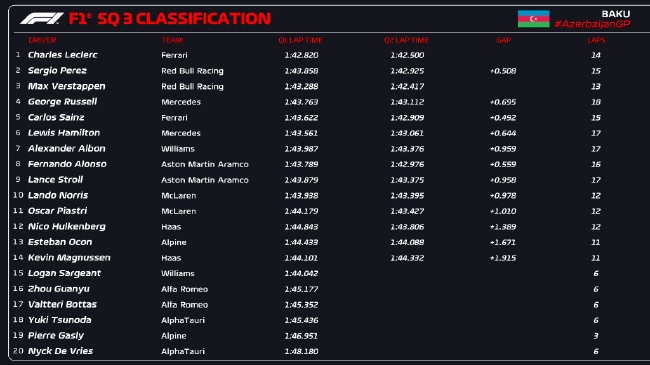Click the Azerbaijan flag icon
The height and width of the screenshot is (365, 650).
[x=534, y=19]
